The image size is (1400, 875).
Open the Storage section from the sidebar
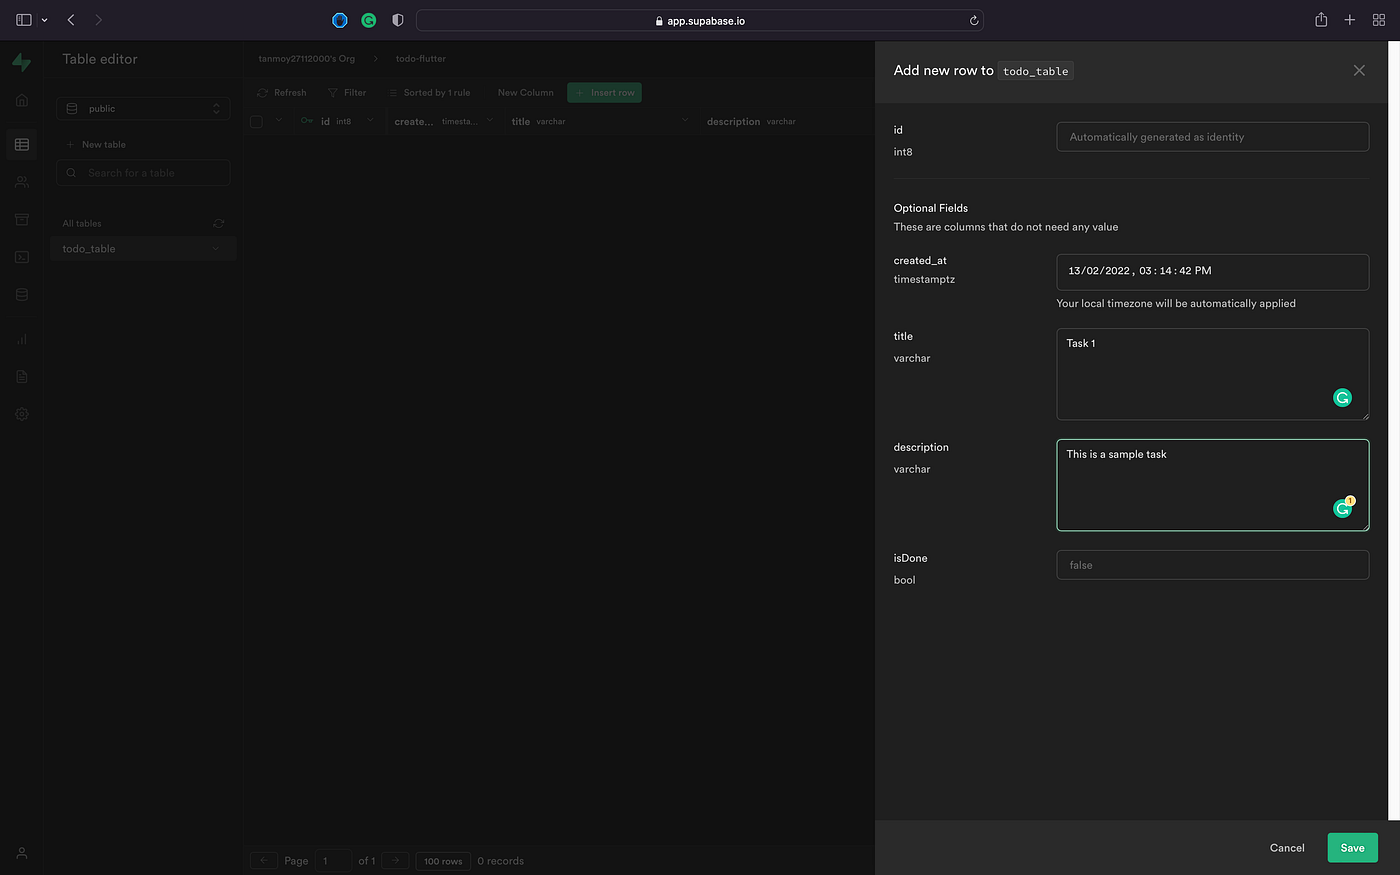coord(21,219)
